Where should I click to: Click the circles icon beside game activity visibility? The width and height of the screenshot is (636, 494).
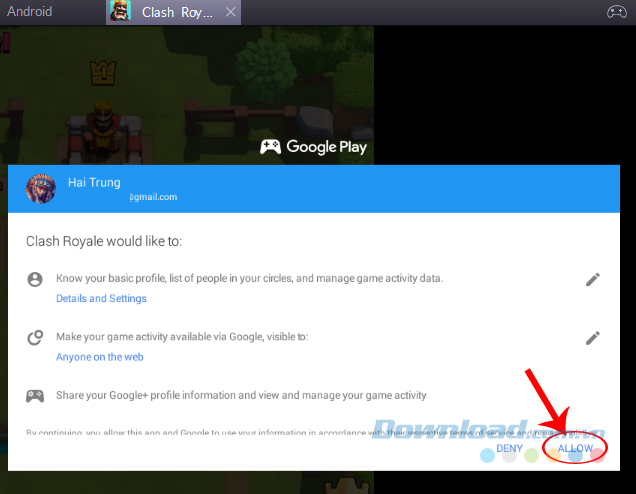tap(35, 337)
